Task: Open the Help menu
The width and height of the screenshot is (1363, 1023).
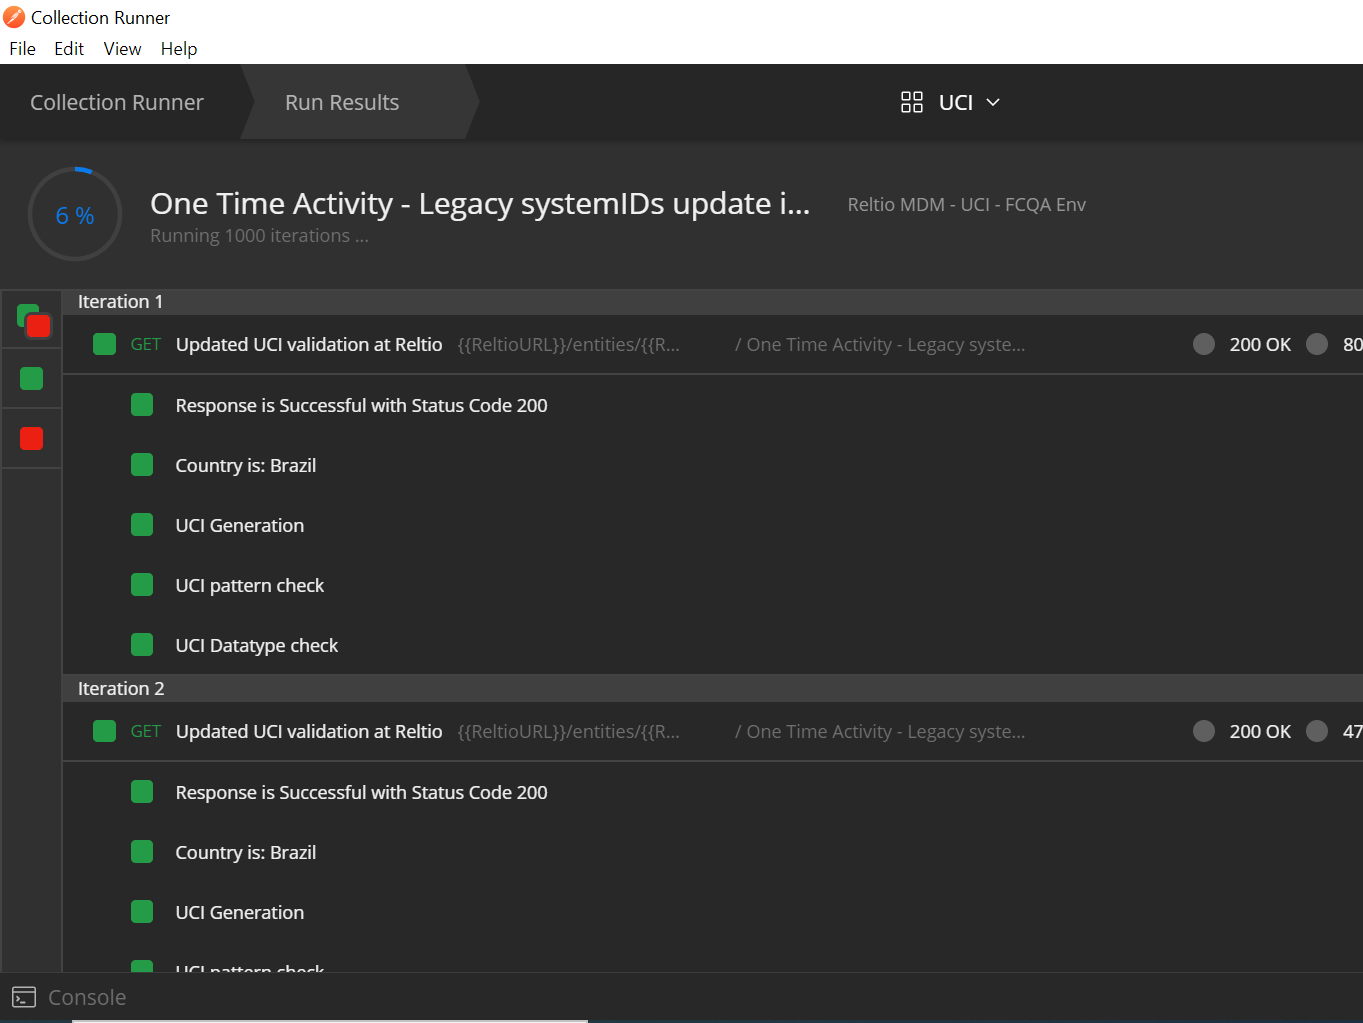Action: (x=179, y=49)
